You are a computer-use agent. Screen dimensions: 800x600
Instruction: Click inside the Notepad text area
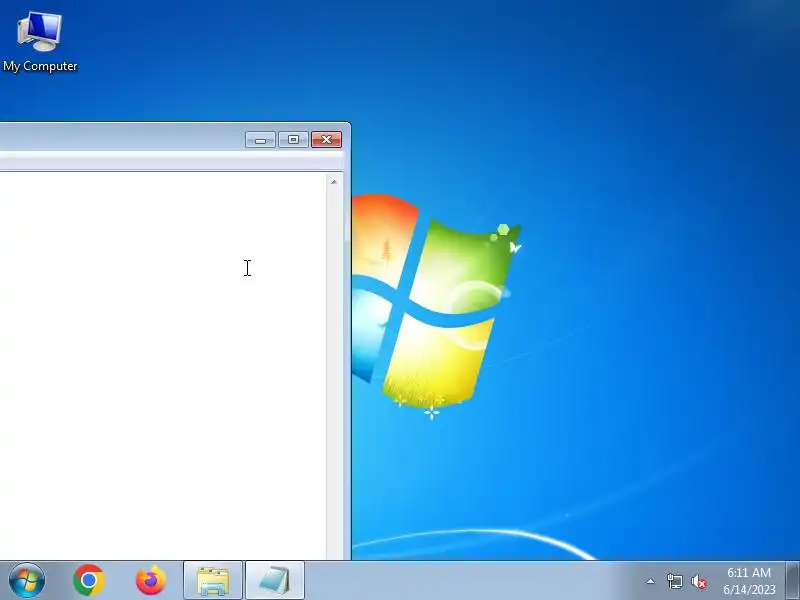point(162,365)
